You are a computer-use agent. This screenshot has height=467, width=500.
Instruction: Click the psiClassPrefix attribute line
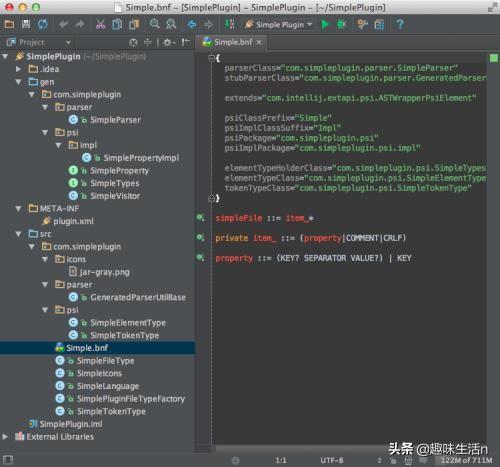click(278, 118)
